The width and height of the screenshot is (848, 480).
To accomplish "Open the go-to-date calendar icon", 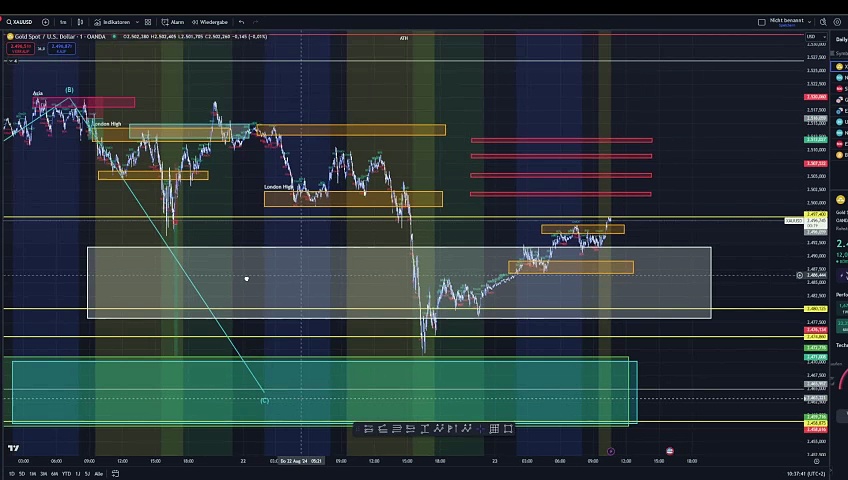I will tap(115, 473).
